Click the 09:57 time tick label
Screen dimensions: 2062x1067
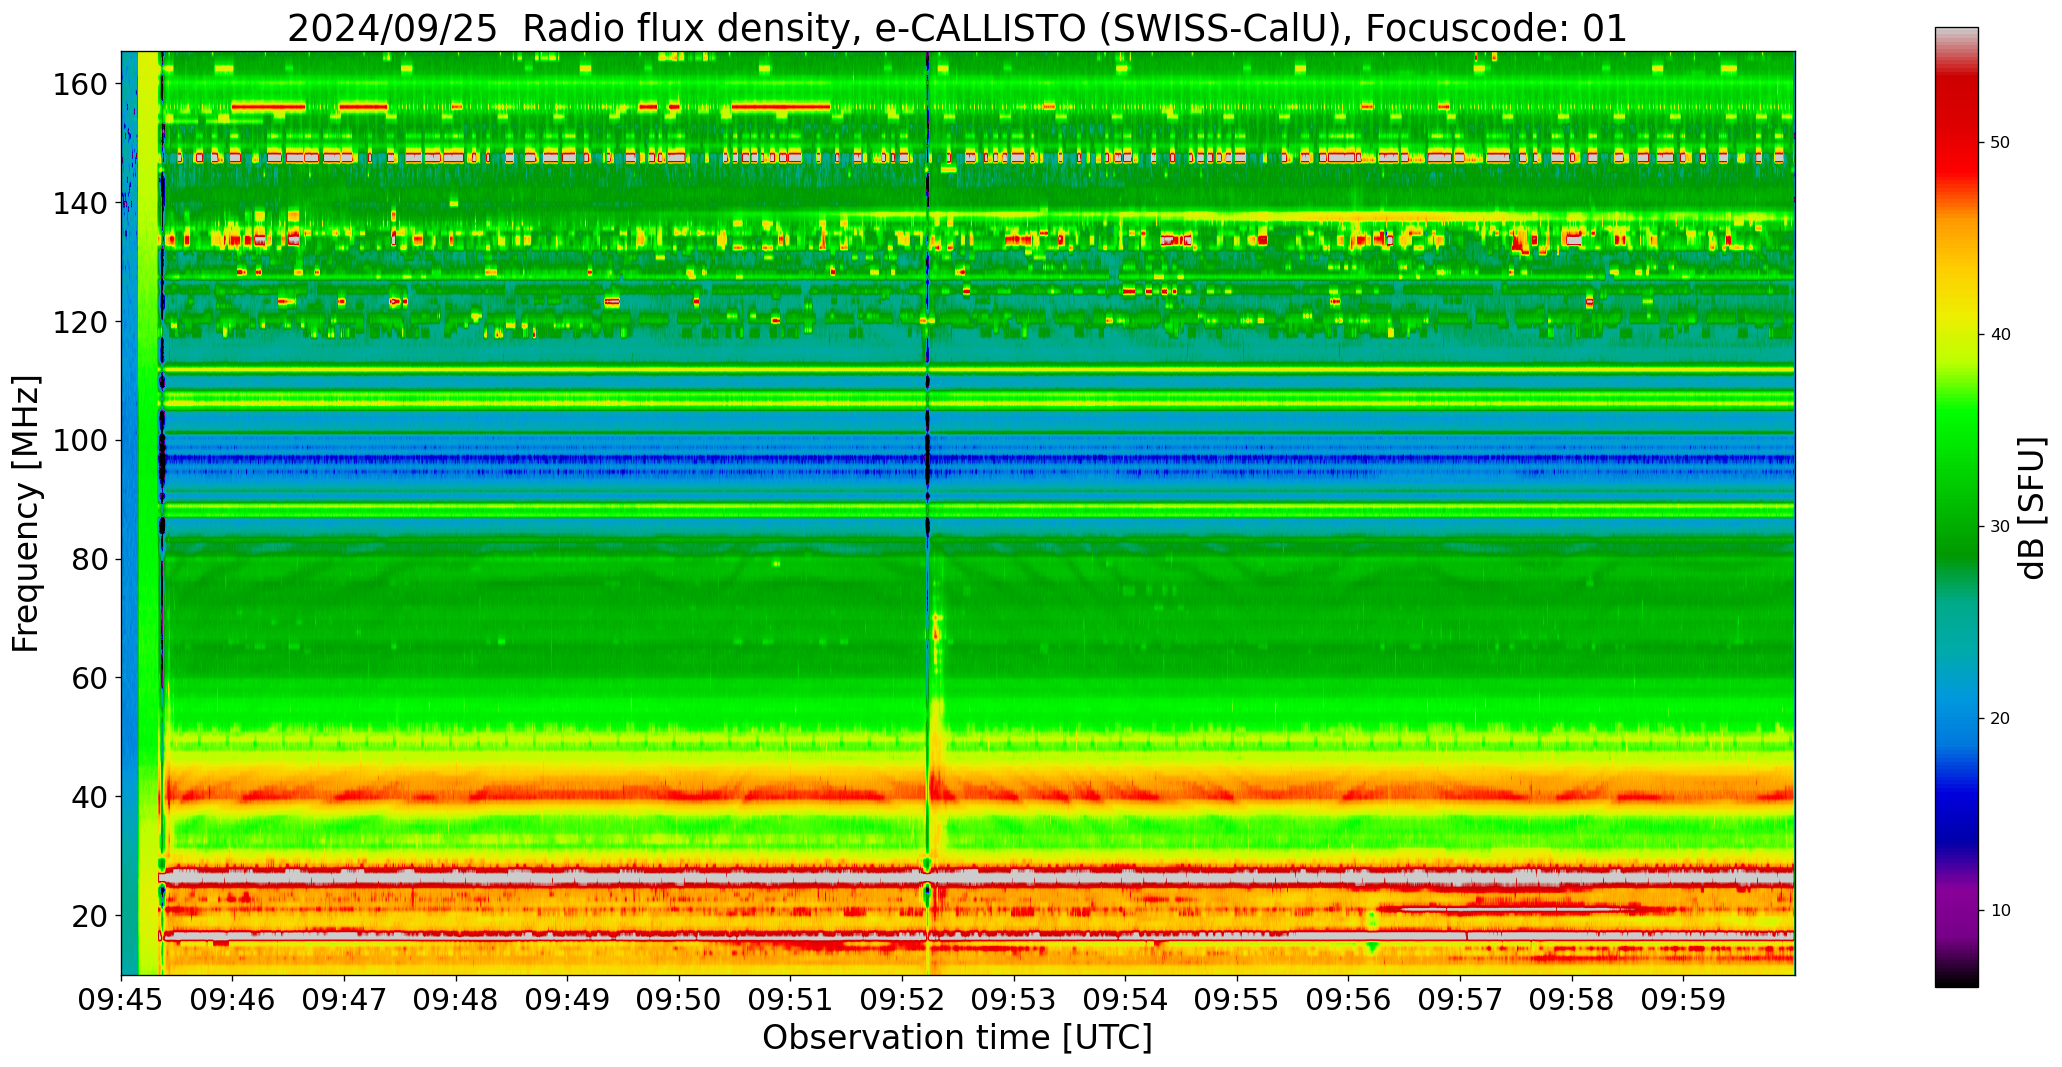click(1460, 1000)
